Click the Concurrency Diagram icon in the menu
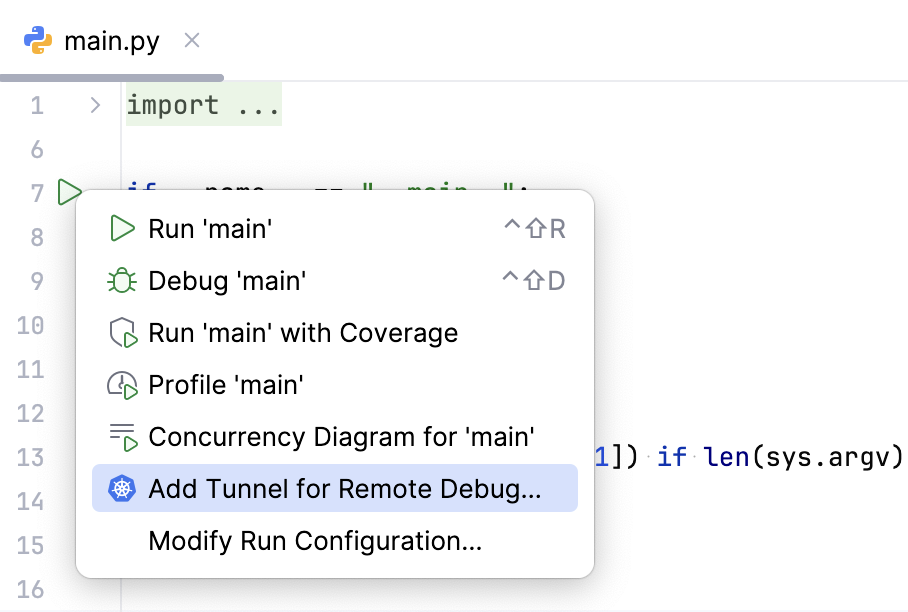 coord(122,437)
